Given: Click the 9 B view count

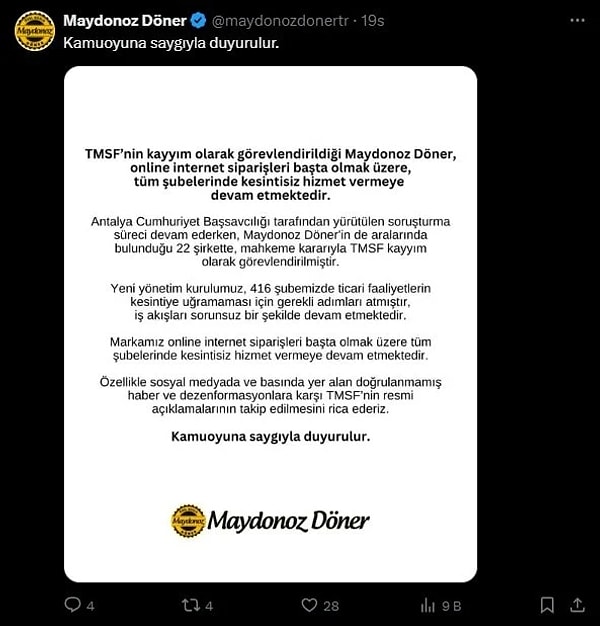Looking at the screenshot, I should point(452,606).
